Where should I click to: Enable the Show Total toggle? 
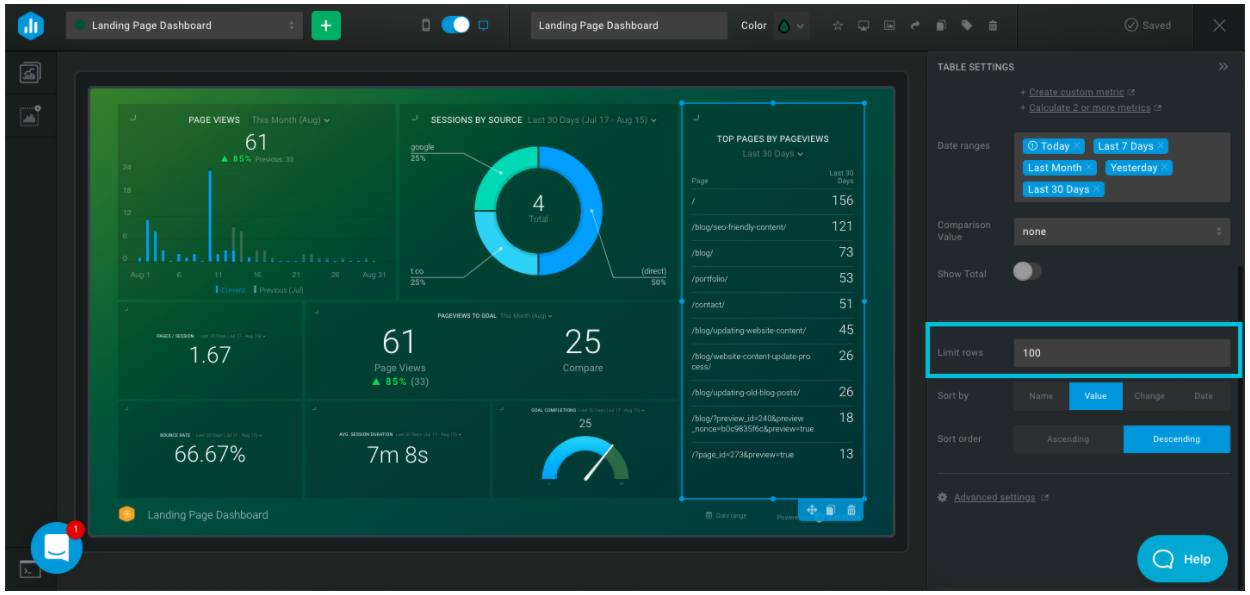click(x=1027, y=272)
